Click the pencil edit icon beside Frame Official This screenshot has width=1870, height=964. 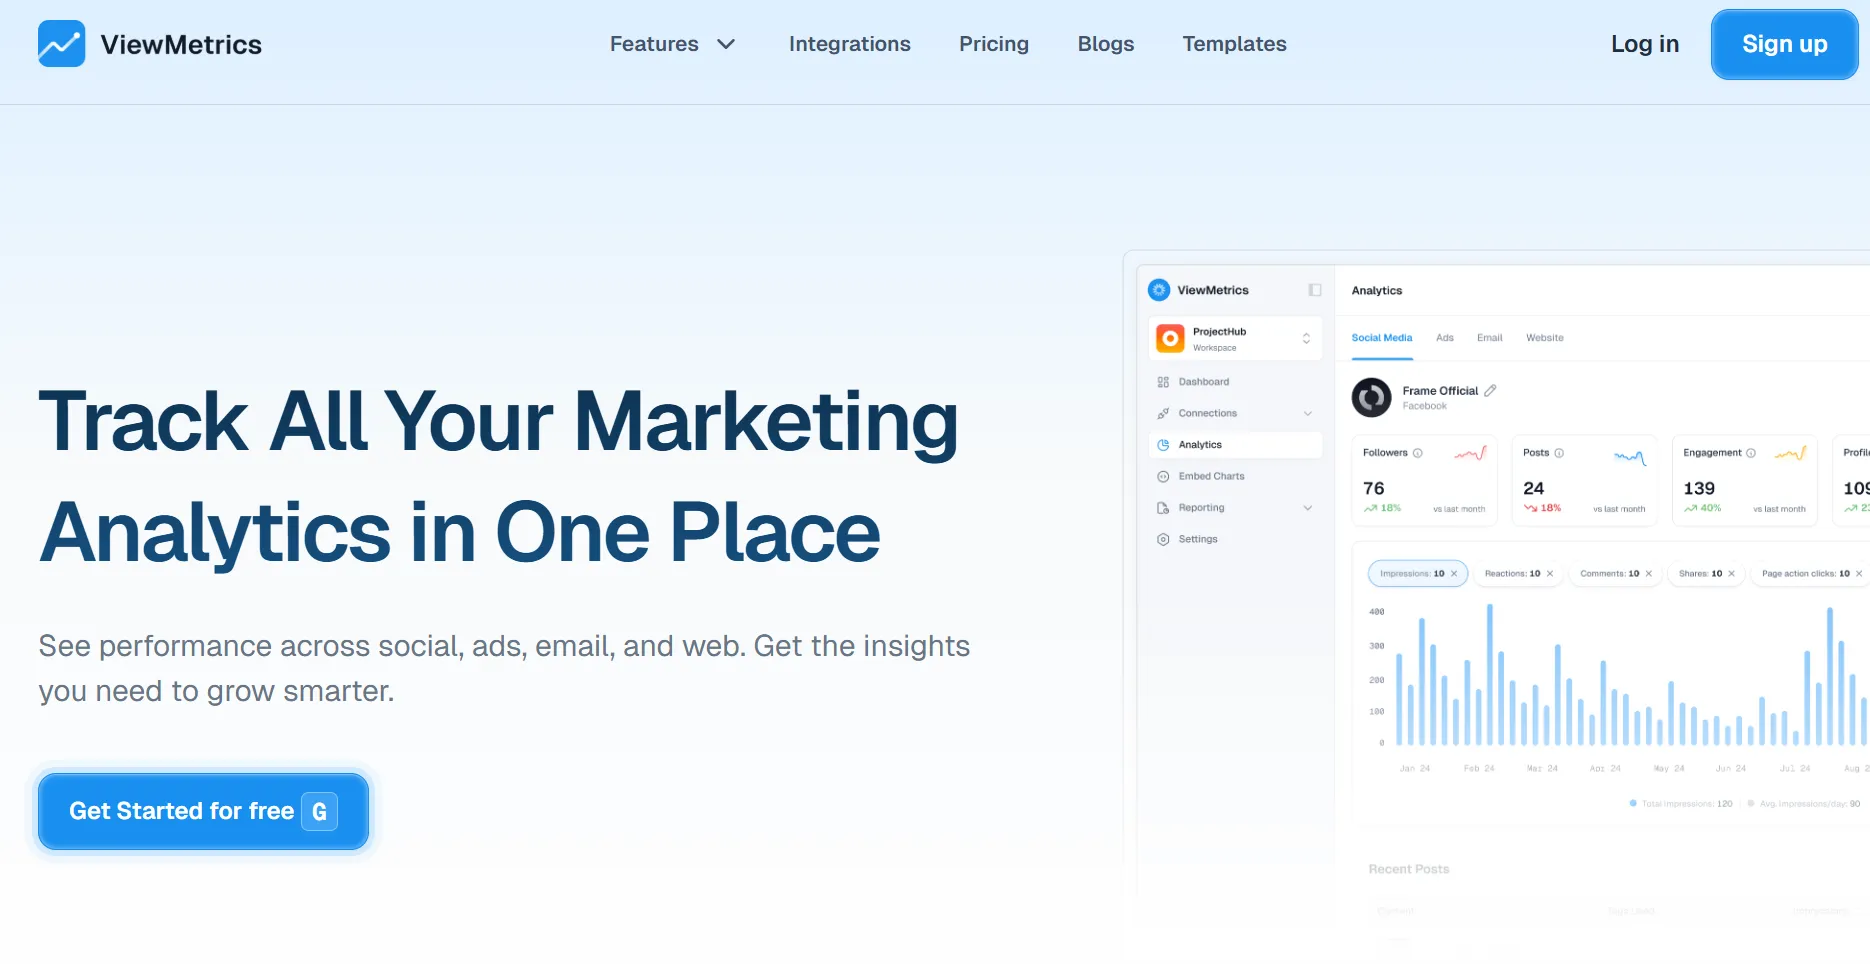click(x=1490, y=391)
